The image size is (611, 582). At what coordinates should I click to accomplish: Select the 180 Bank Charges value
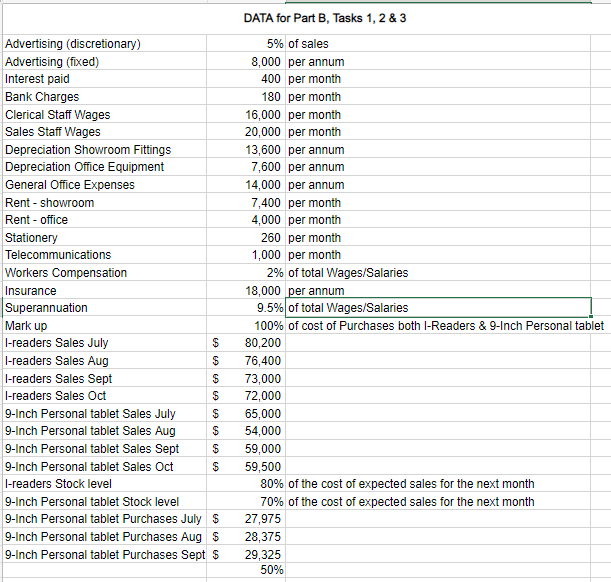[x=246, y=97]
